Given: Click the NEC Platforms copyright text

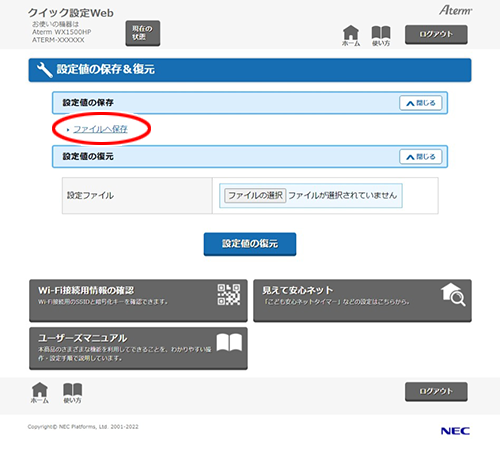Looking at the screenshot, I should tap(83, 427).
